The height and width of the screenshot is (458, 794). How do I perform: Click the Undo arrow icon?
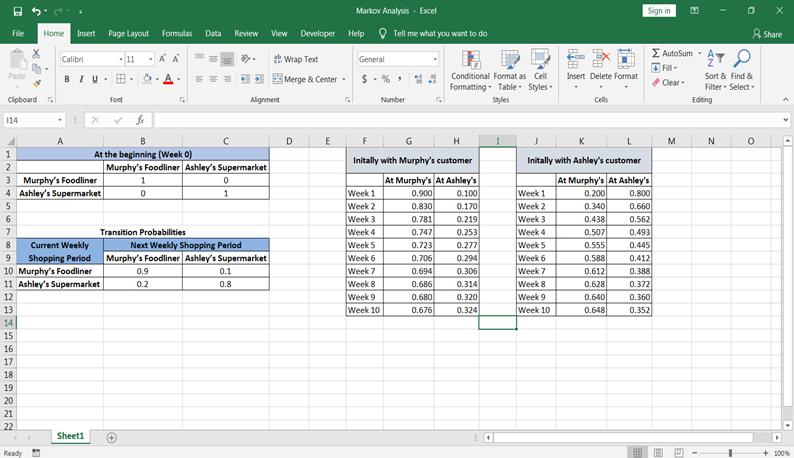36,11
